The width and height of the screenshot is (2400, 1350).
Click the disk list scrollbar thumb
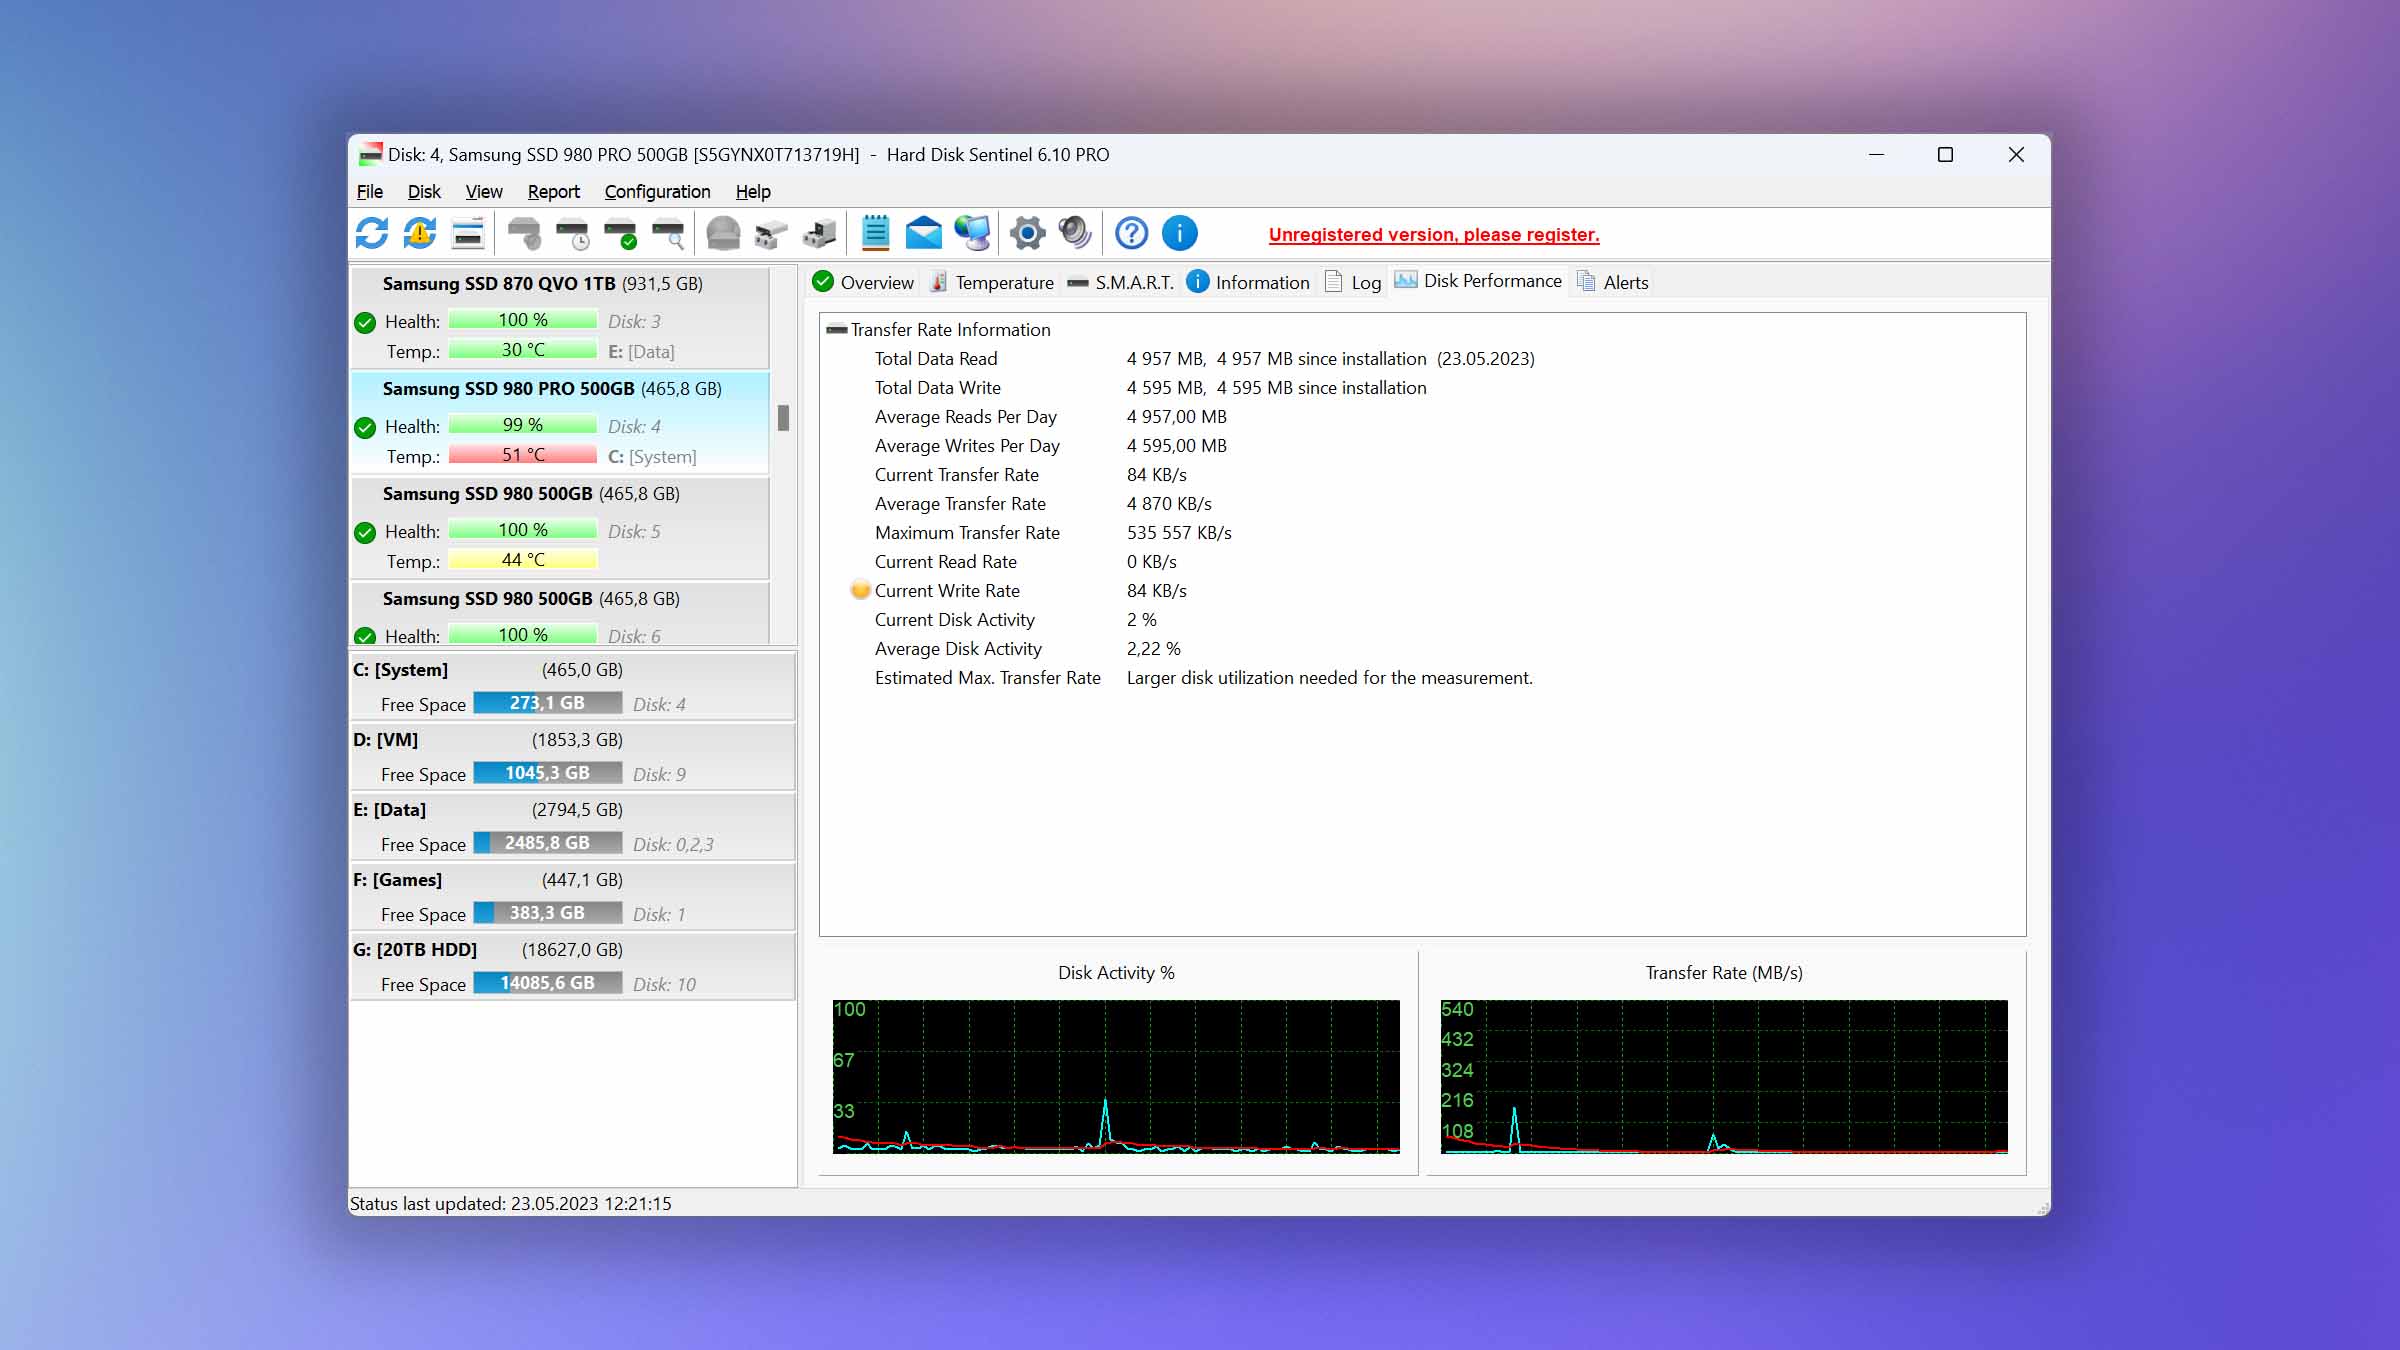783,418
